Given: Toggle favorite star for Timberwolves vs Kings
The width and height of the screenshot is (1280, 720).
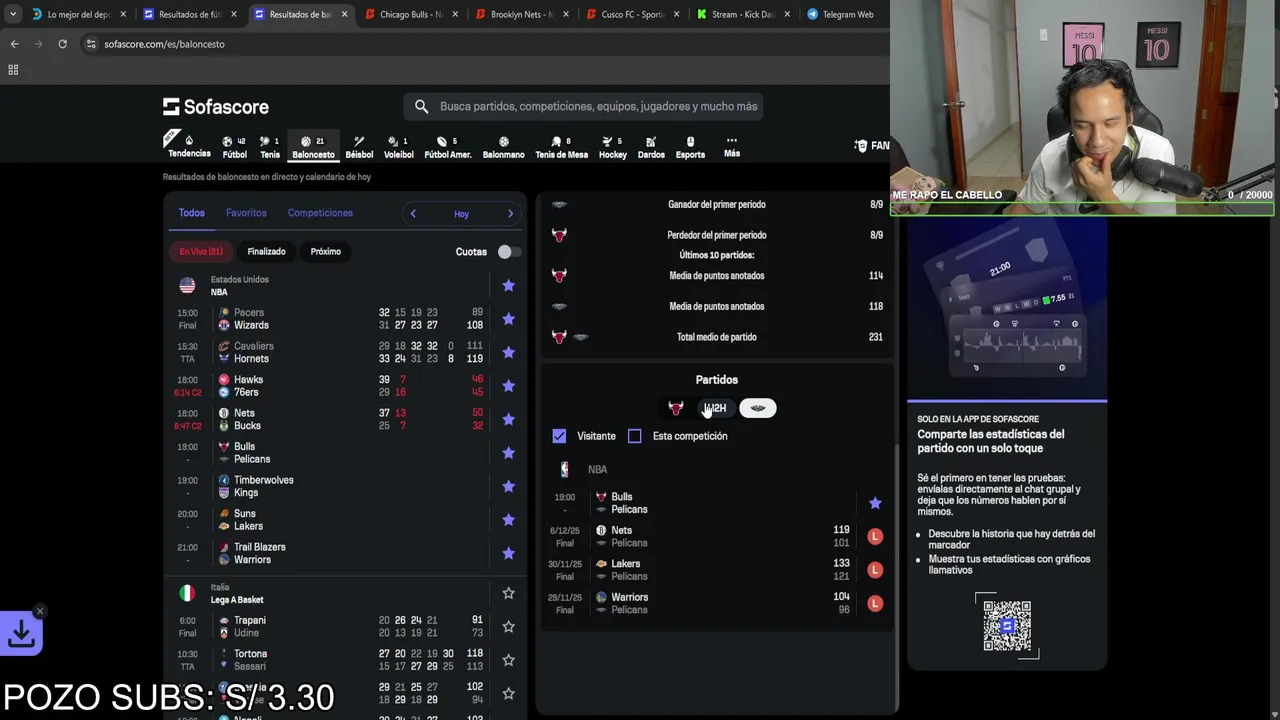Looking at the screenshot, I should (508, 486).
